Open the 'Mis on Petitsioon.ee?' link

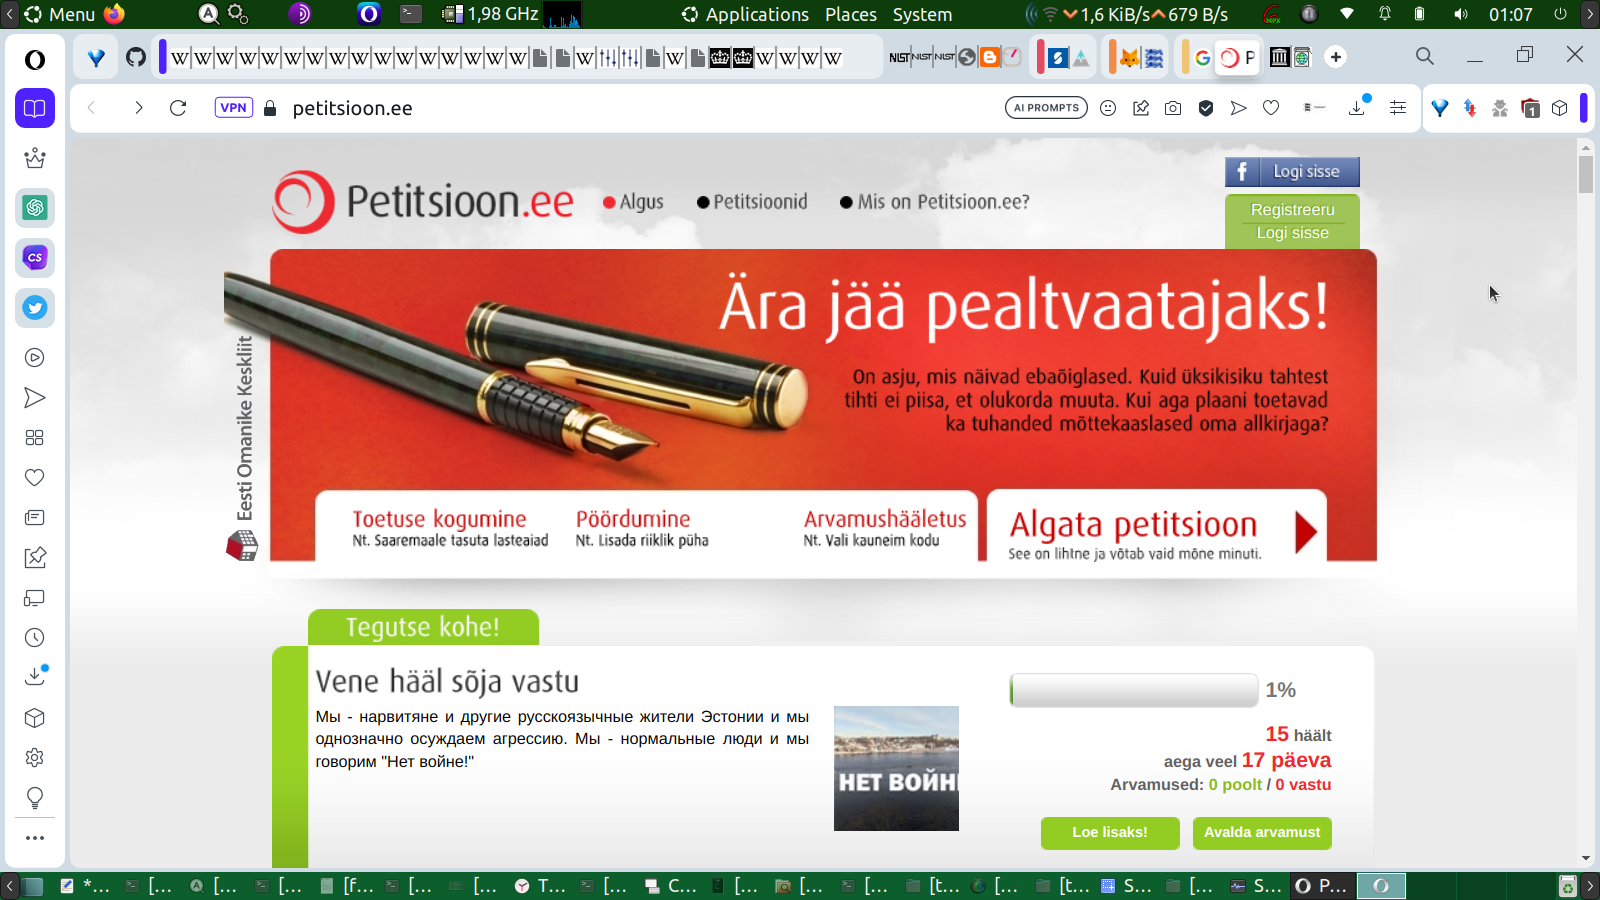(x=935, y=202)
